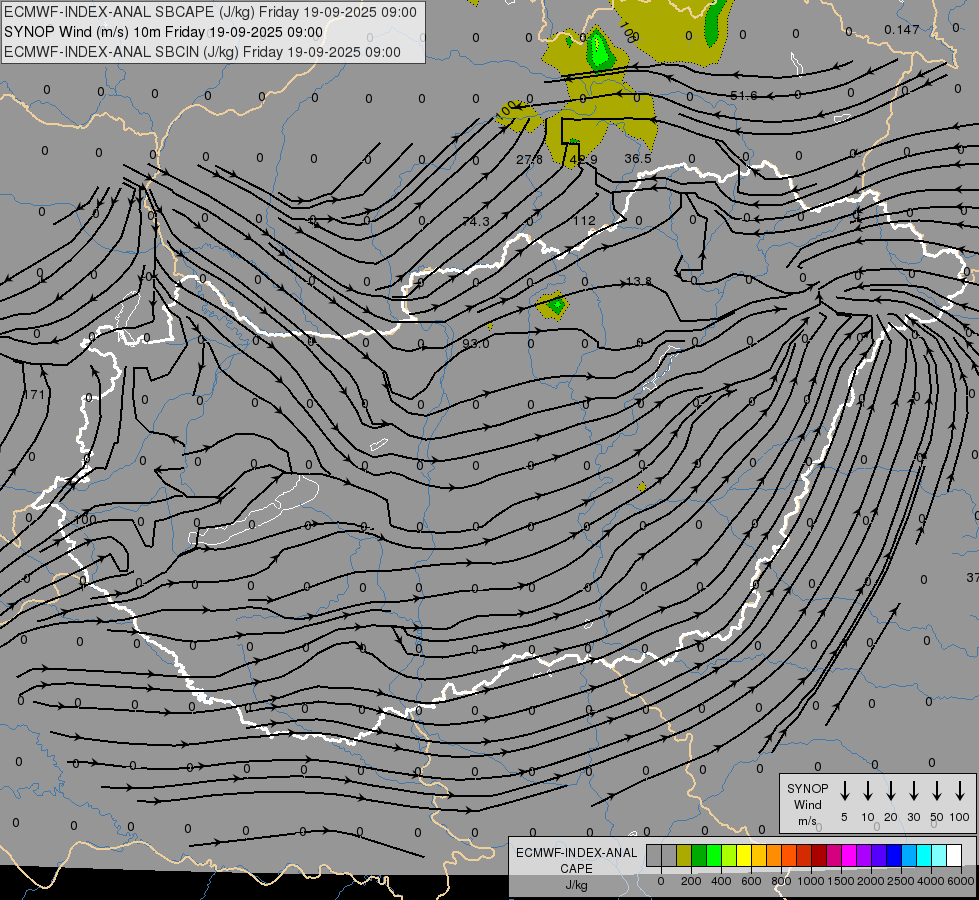Viewport: 979px width, 900px height.
Task: Click the 400 tick label in CAPE legend
Action: 721,881
